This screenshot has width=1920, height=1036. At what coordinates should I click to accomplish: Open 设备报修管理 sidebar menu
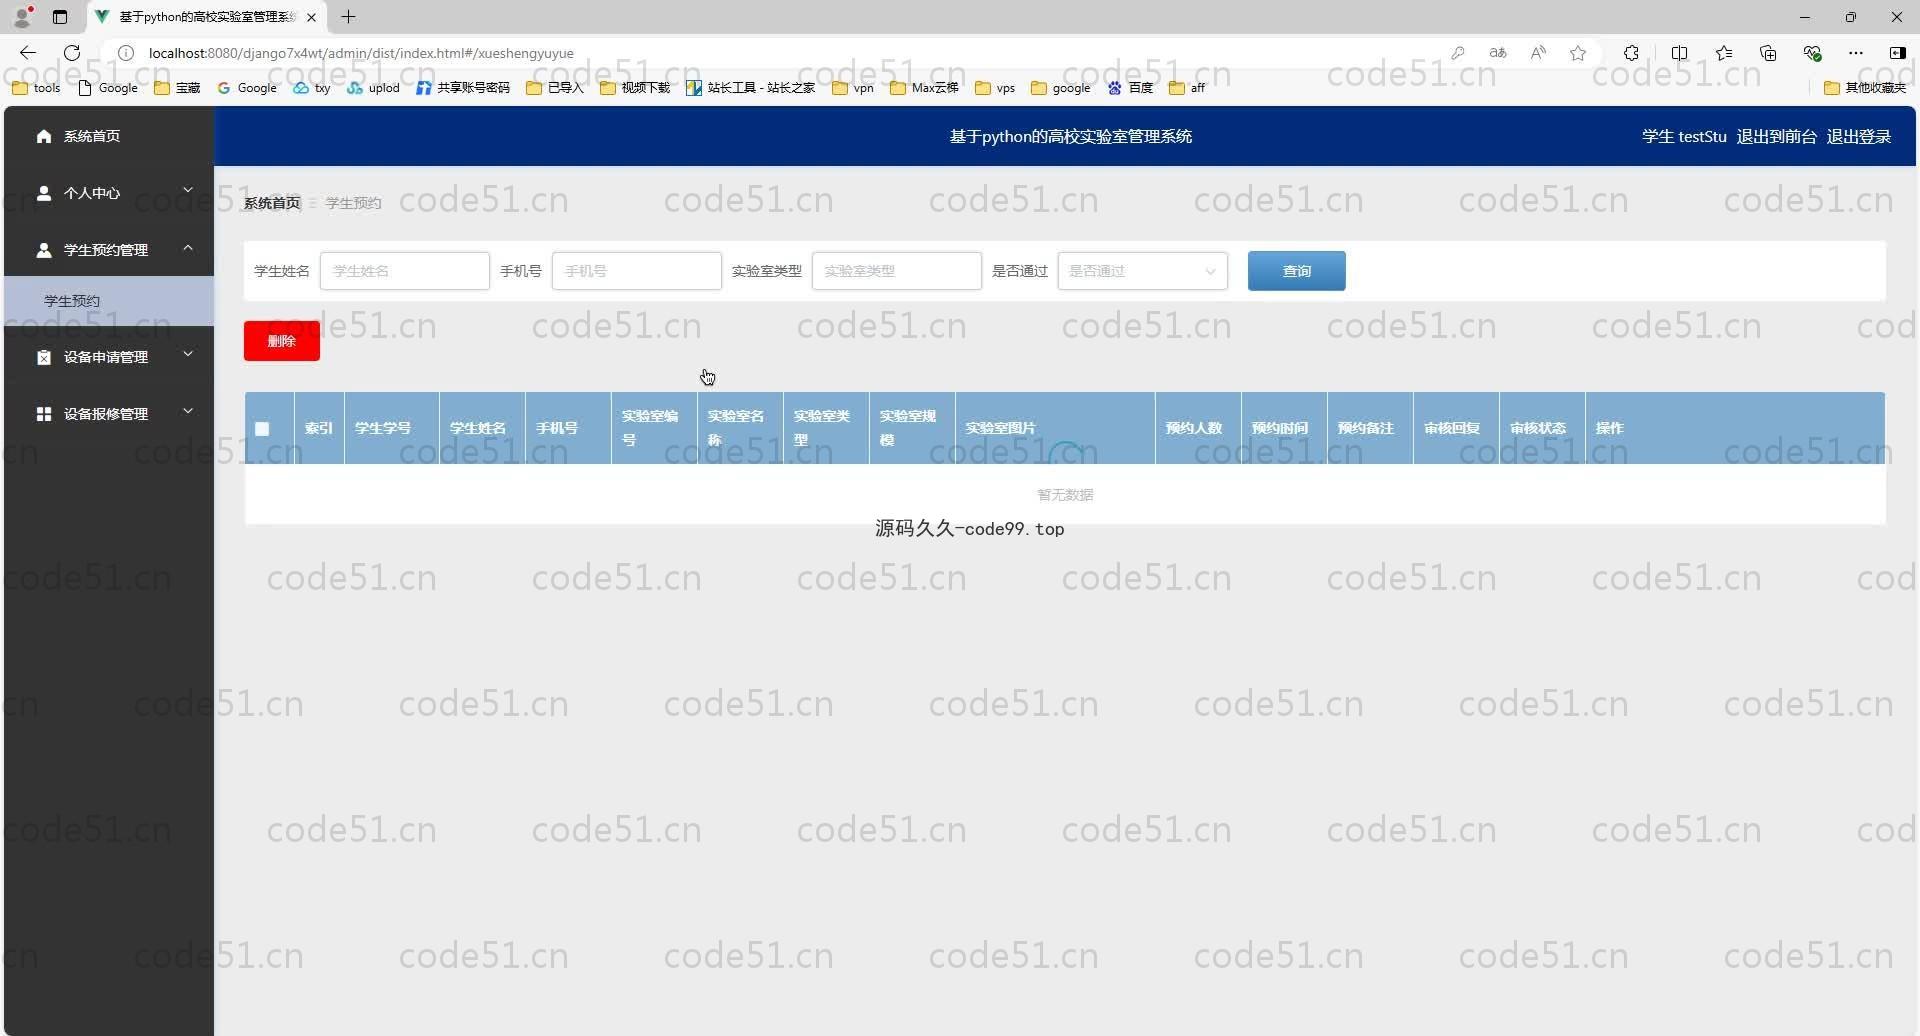109,414
